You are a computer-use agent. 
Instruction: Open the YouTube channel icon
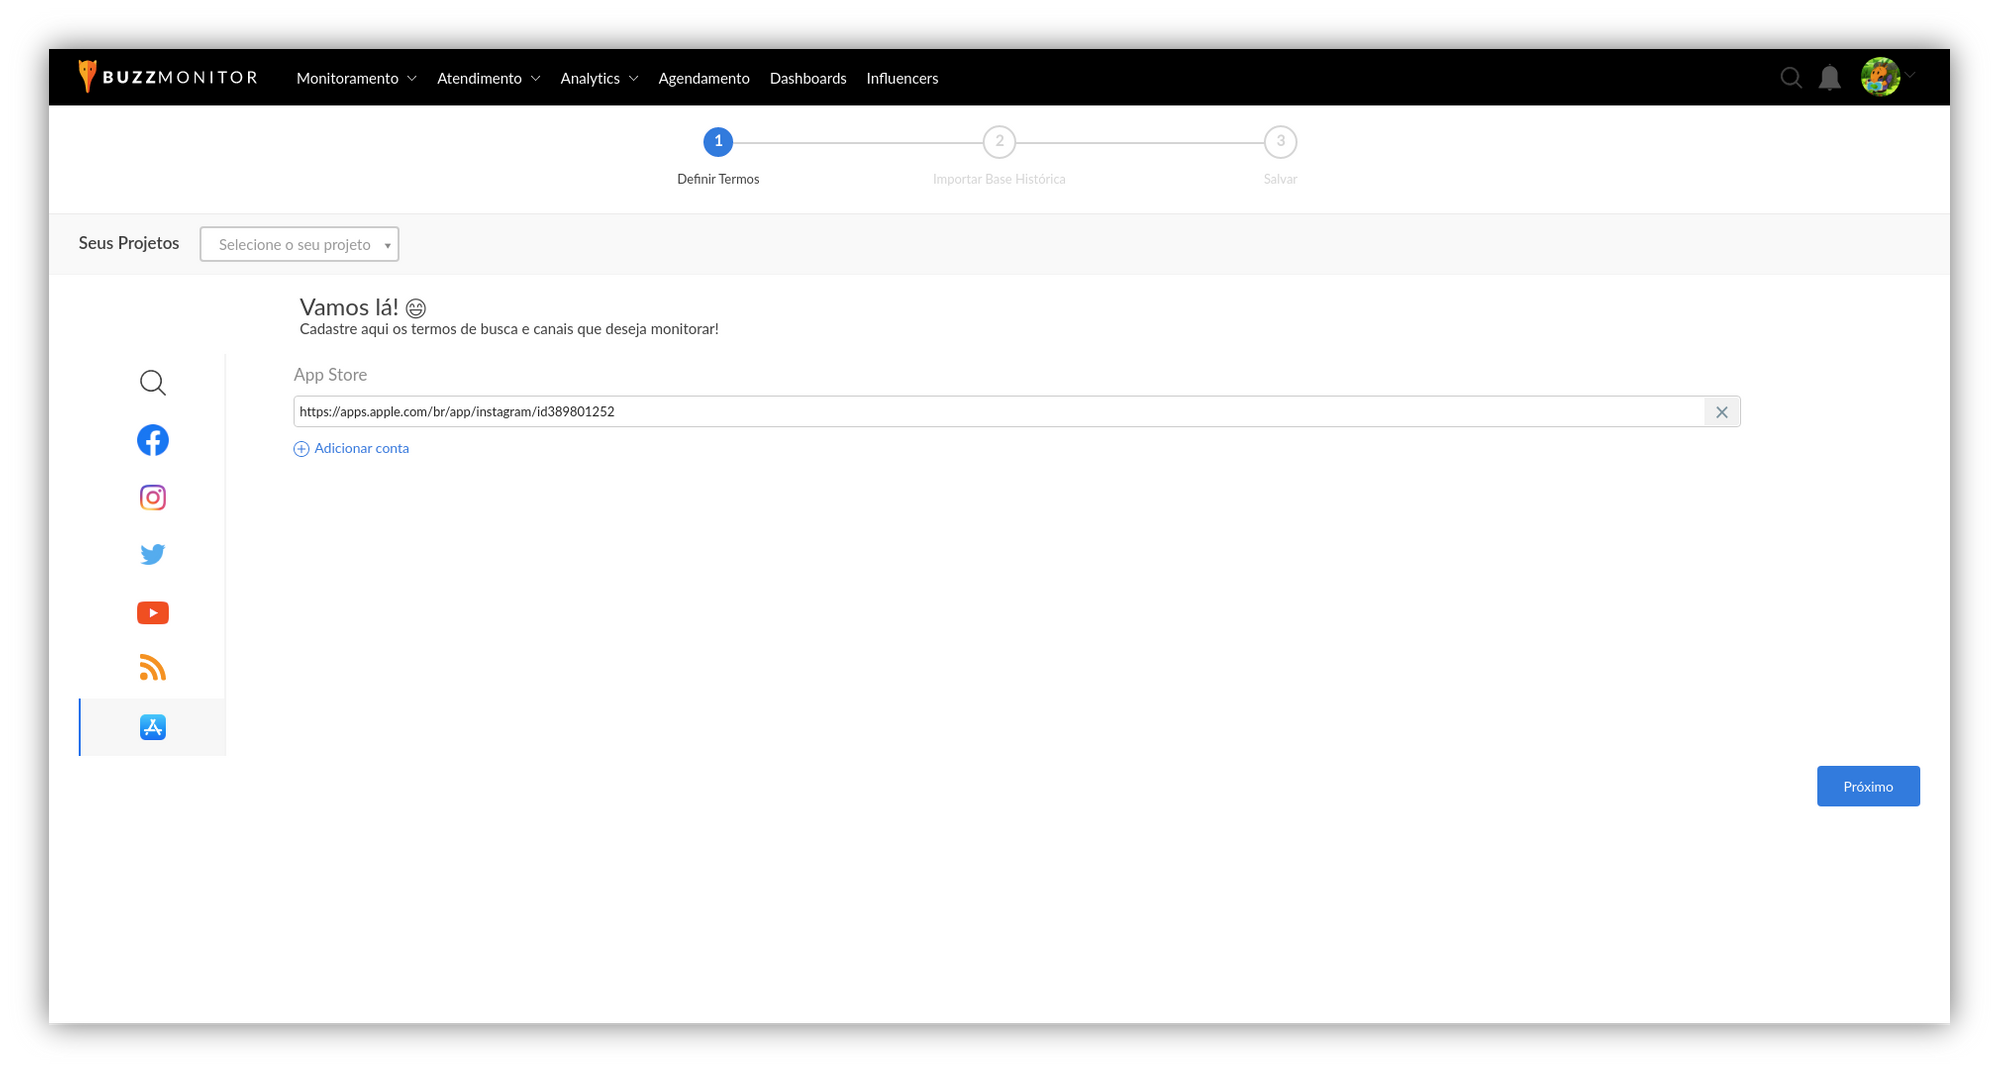coord(152,612)
